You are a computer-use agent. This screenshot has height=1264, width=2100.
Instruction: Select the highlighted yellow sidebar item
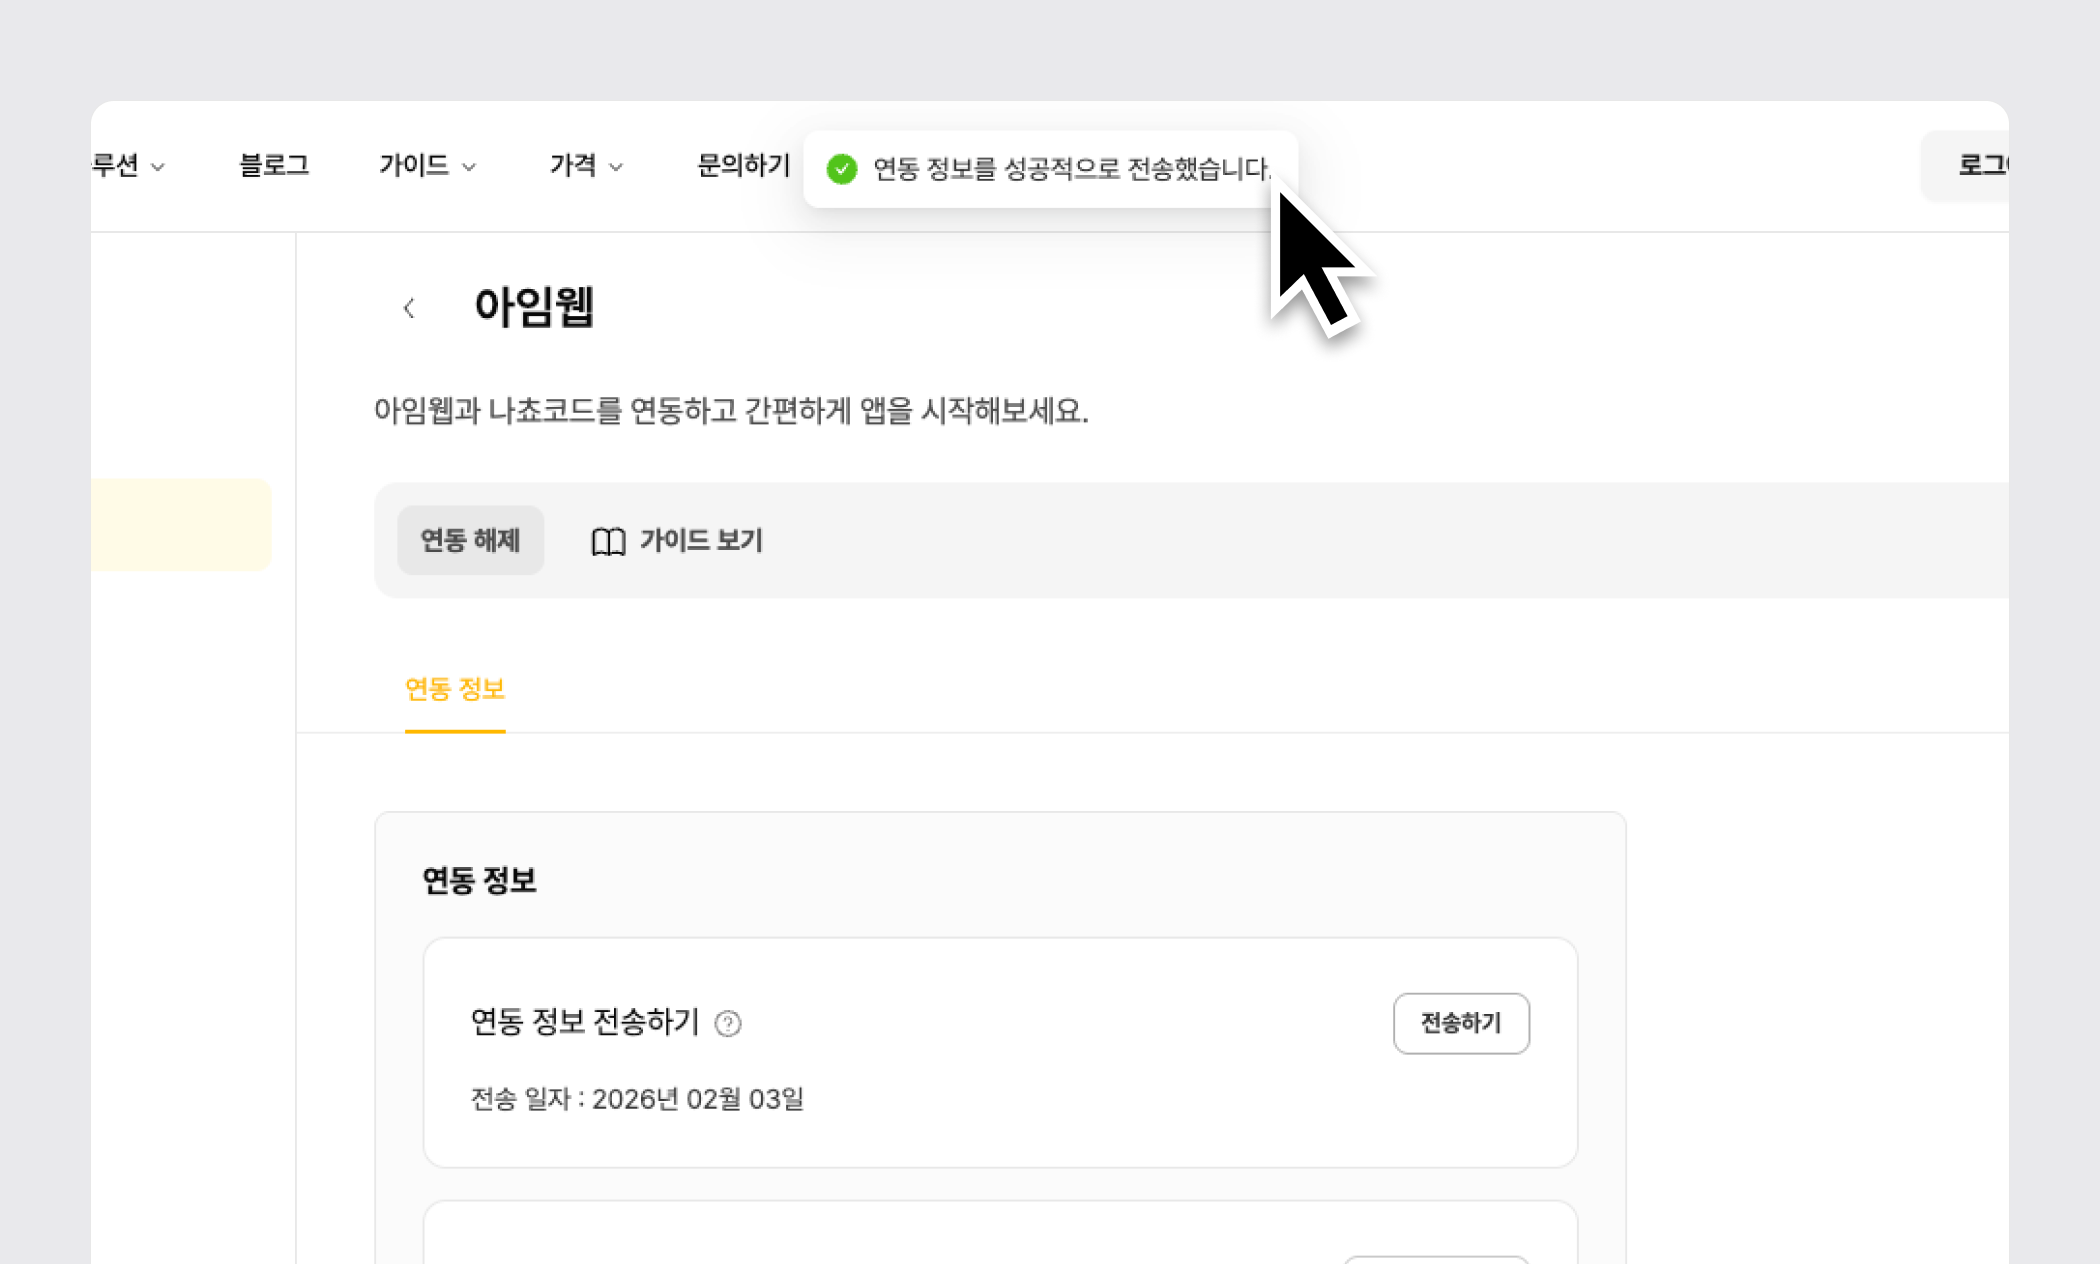tap(181, 524)
